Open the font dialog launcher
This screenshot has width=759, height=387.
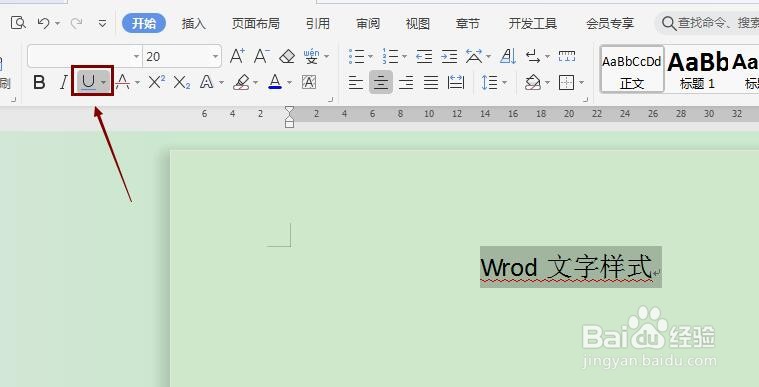click(331, 99)
